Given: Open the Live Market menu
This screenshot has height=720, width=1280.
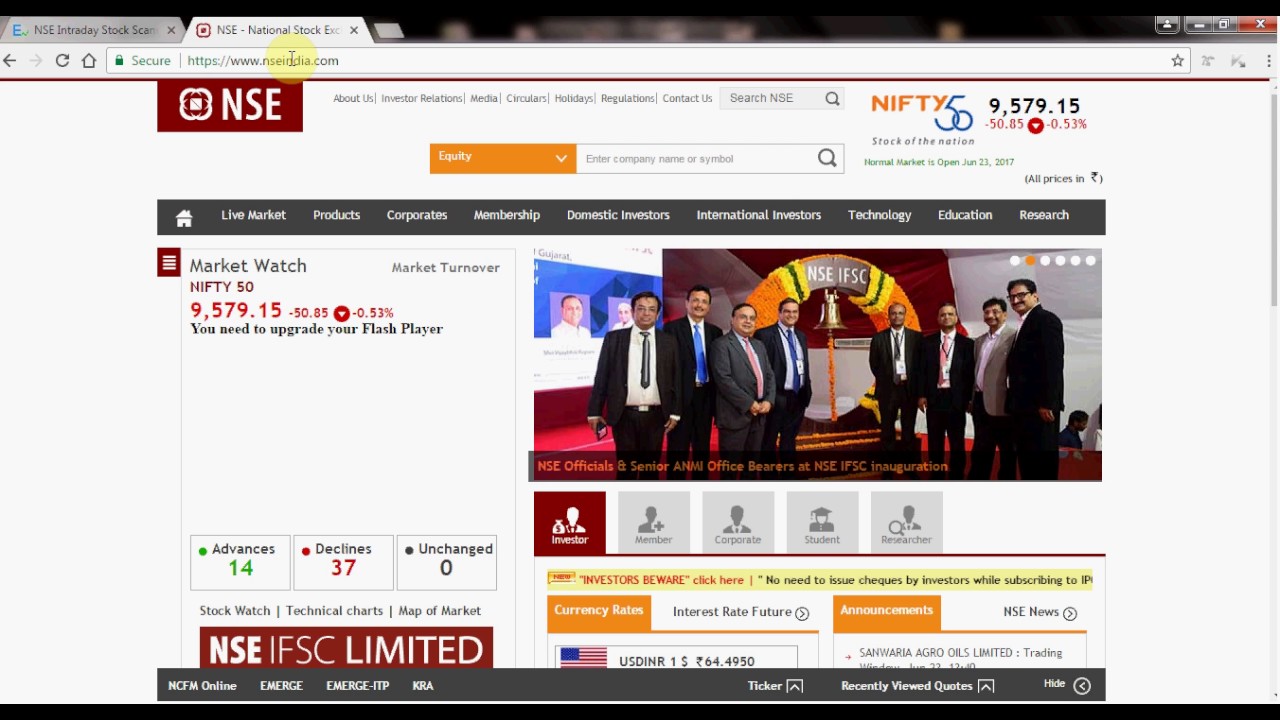Looking at the screenshot, I should [x=253, y=215].
